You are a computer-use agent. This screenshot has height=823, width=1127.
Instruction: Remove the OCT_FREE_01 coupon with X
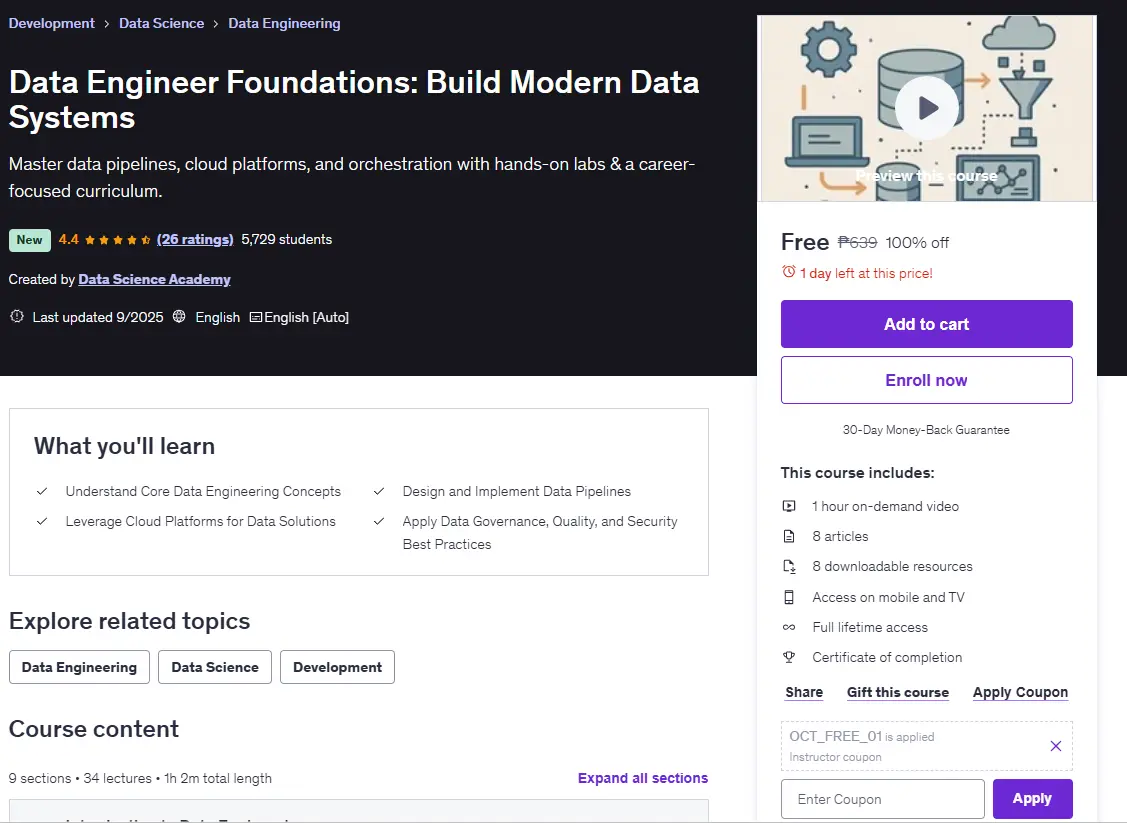1055,746
